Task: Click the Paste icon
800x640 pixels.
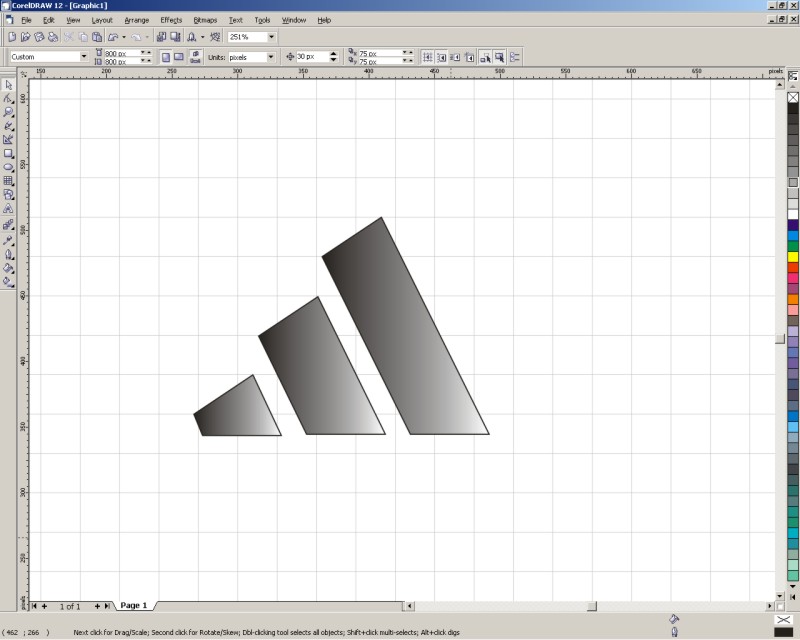Action: point(97,37)
